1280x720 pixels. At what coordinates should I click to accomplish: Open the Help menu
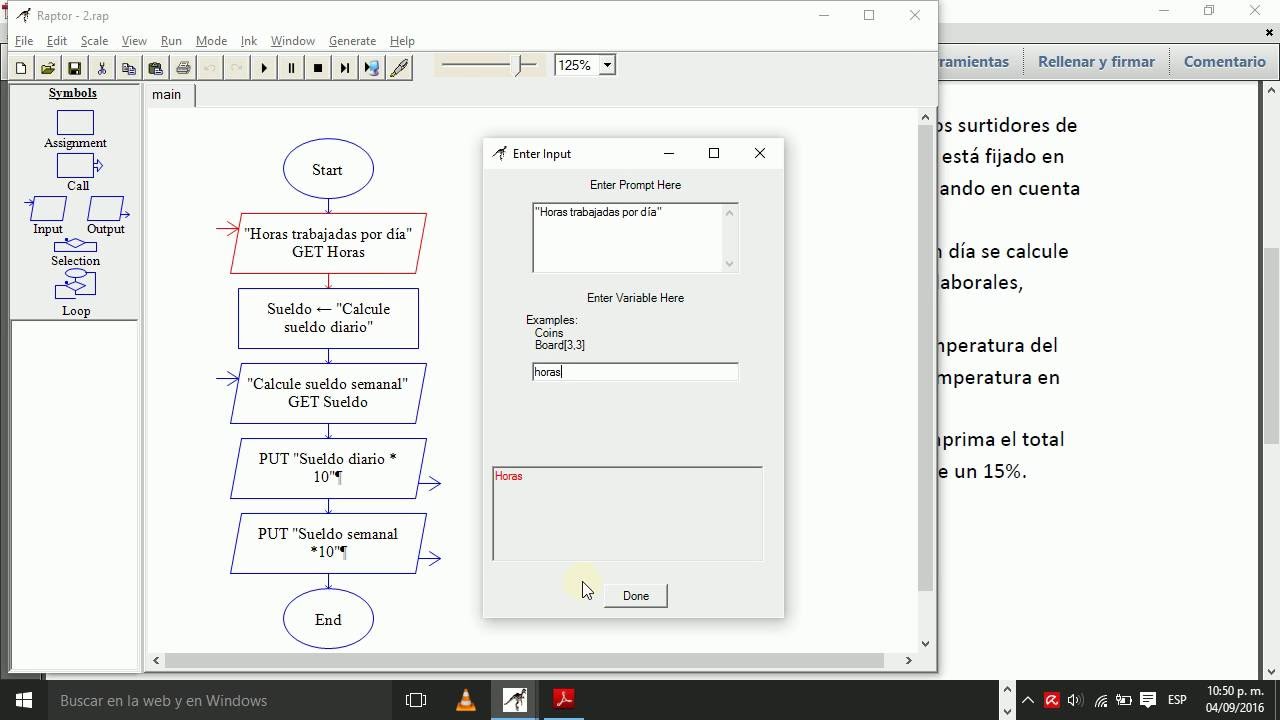coord(402,41)
